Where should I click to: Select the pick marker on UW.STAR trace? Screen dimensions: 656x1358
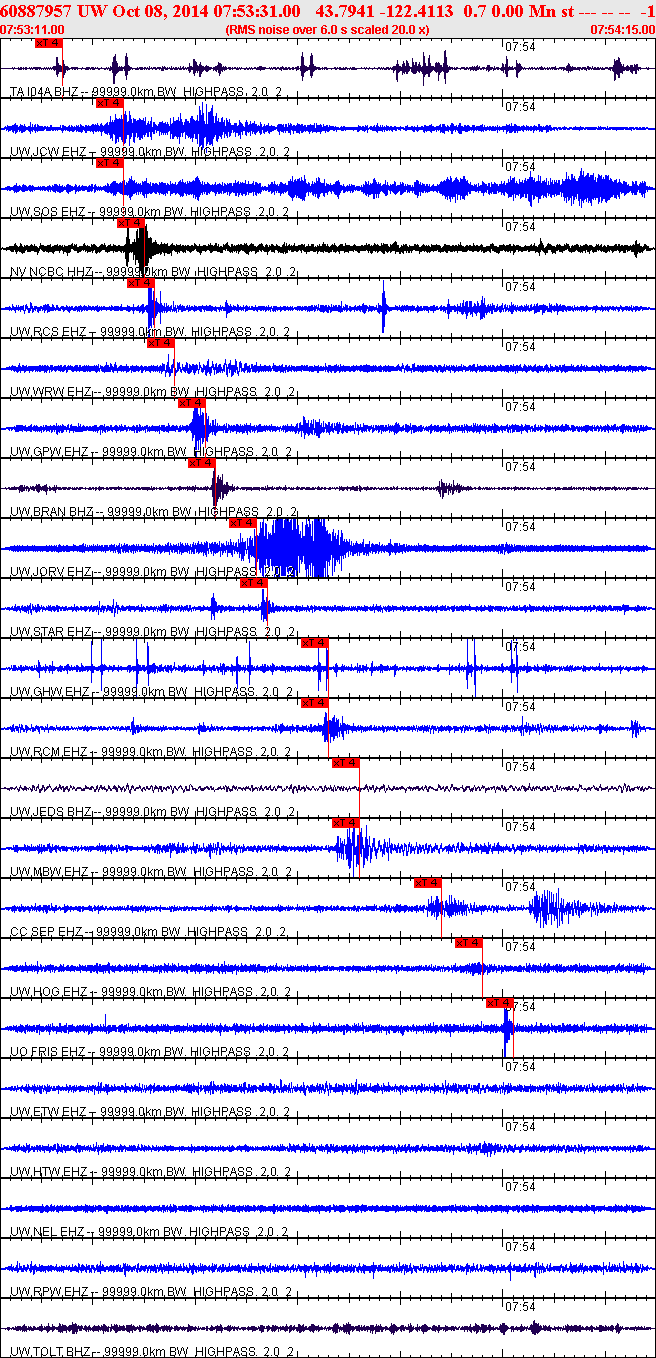coord(253,583)
